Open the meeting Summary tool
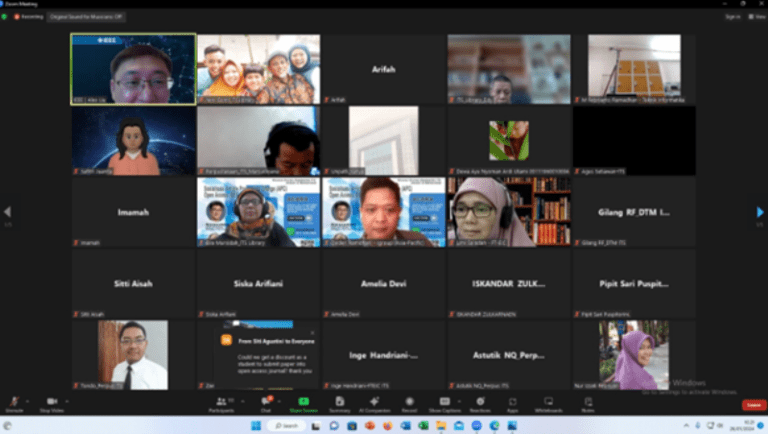Viewport: 768px width, 434px height. tap(340, 403)
